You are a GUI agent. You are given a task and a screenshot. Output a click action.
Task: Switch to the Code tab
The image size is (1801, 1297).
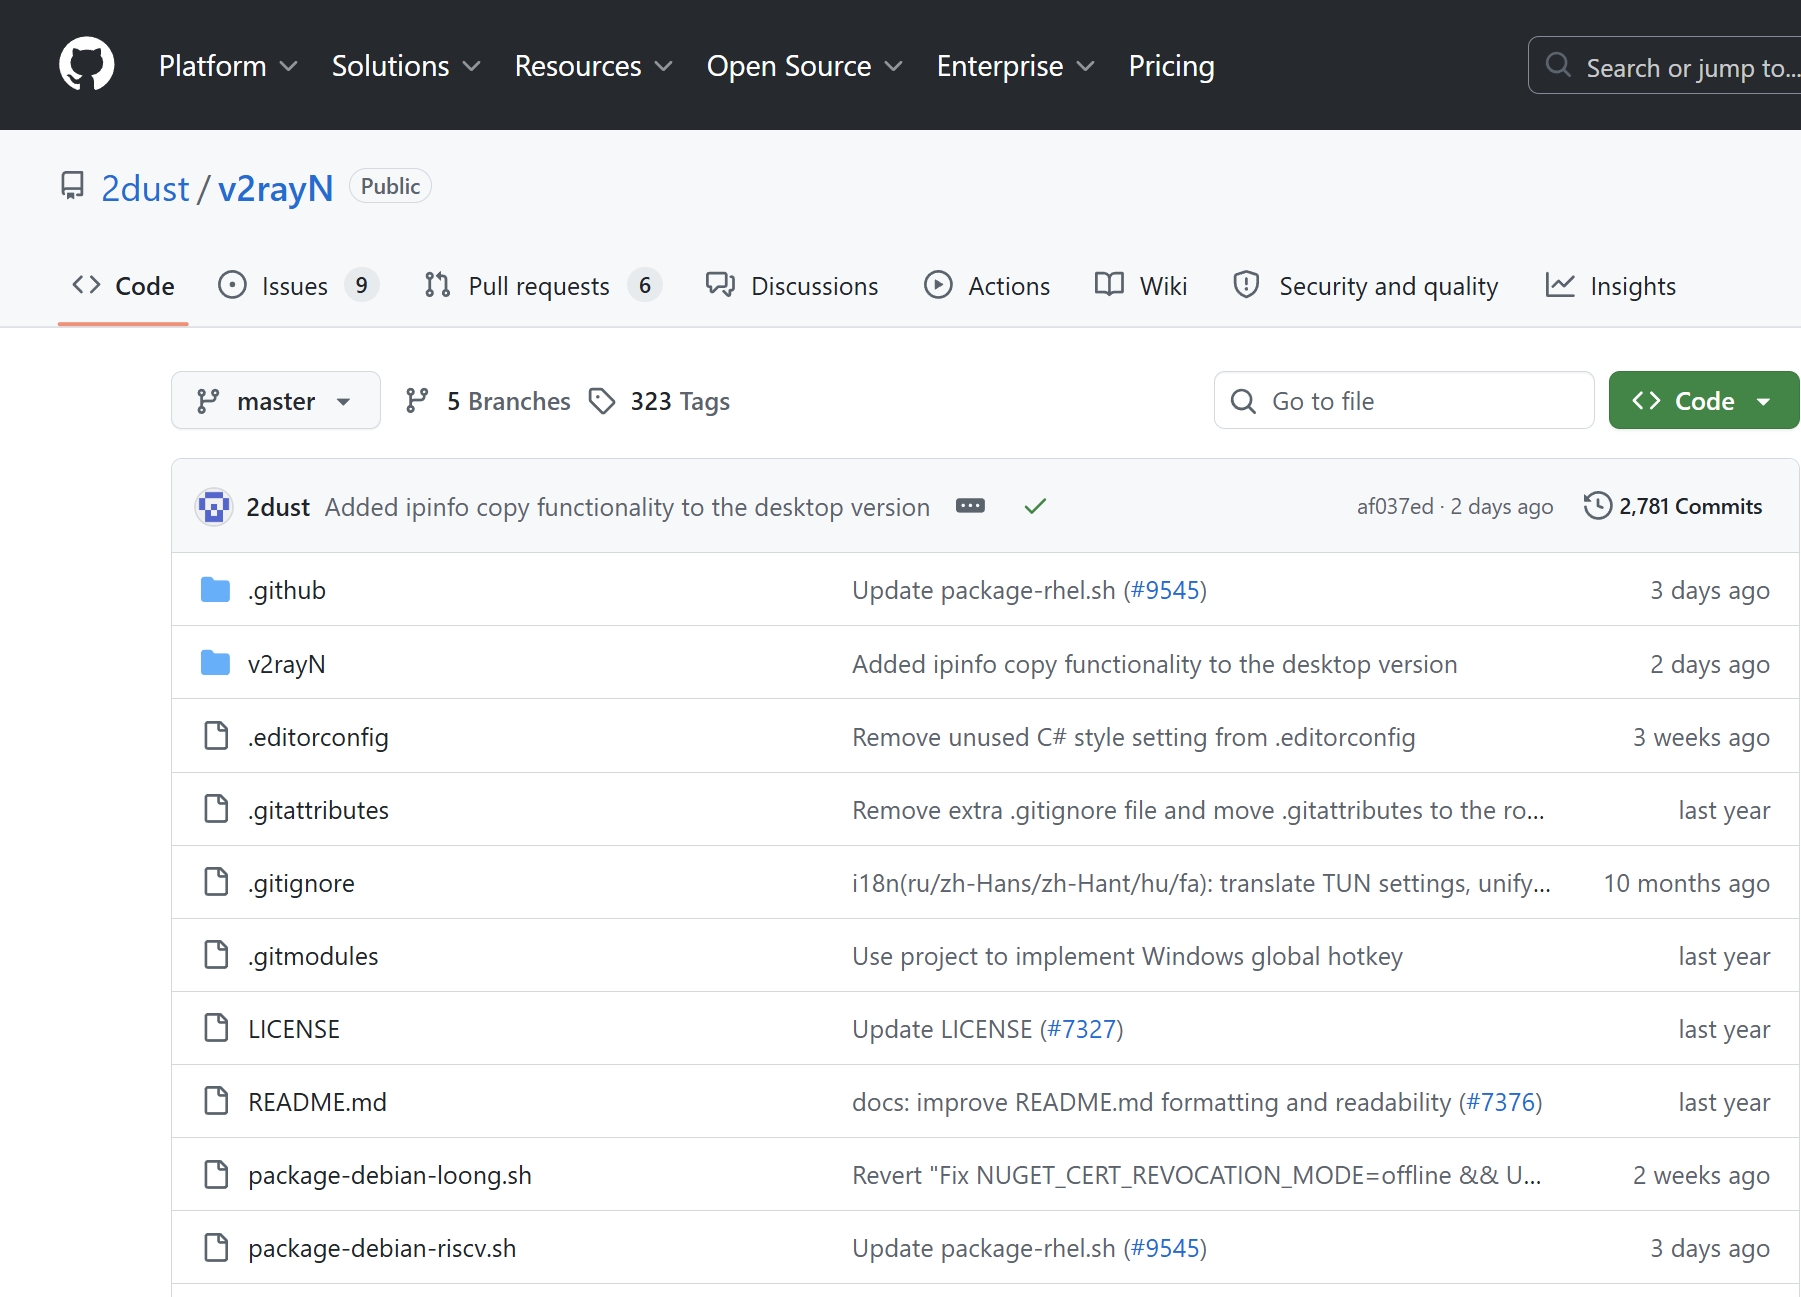(x=123, y=286)
